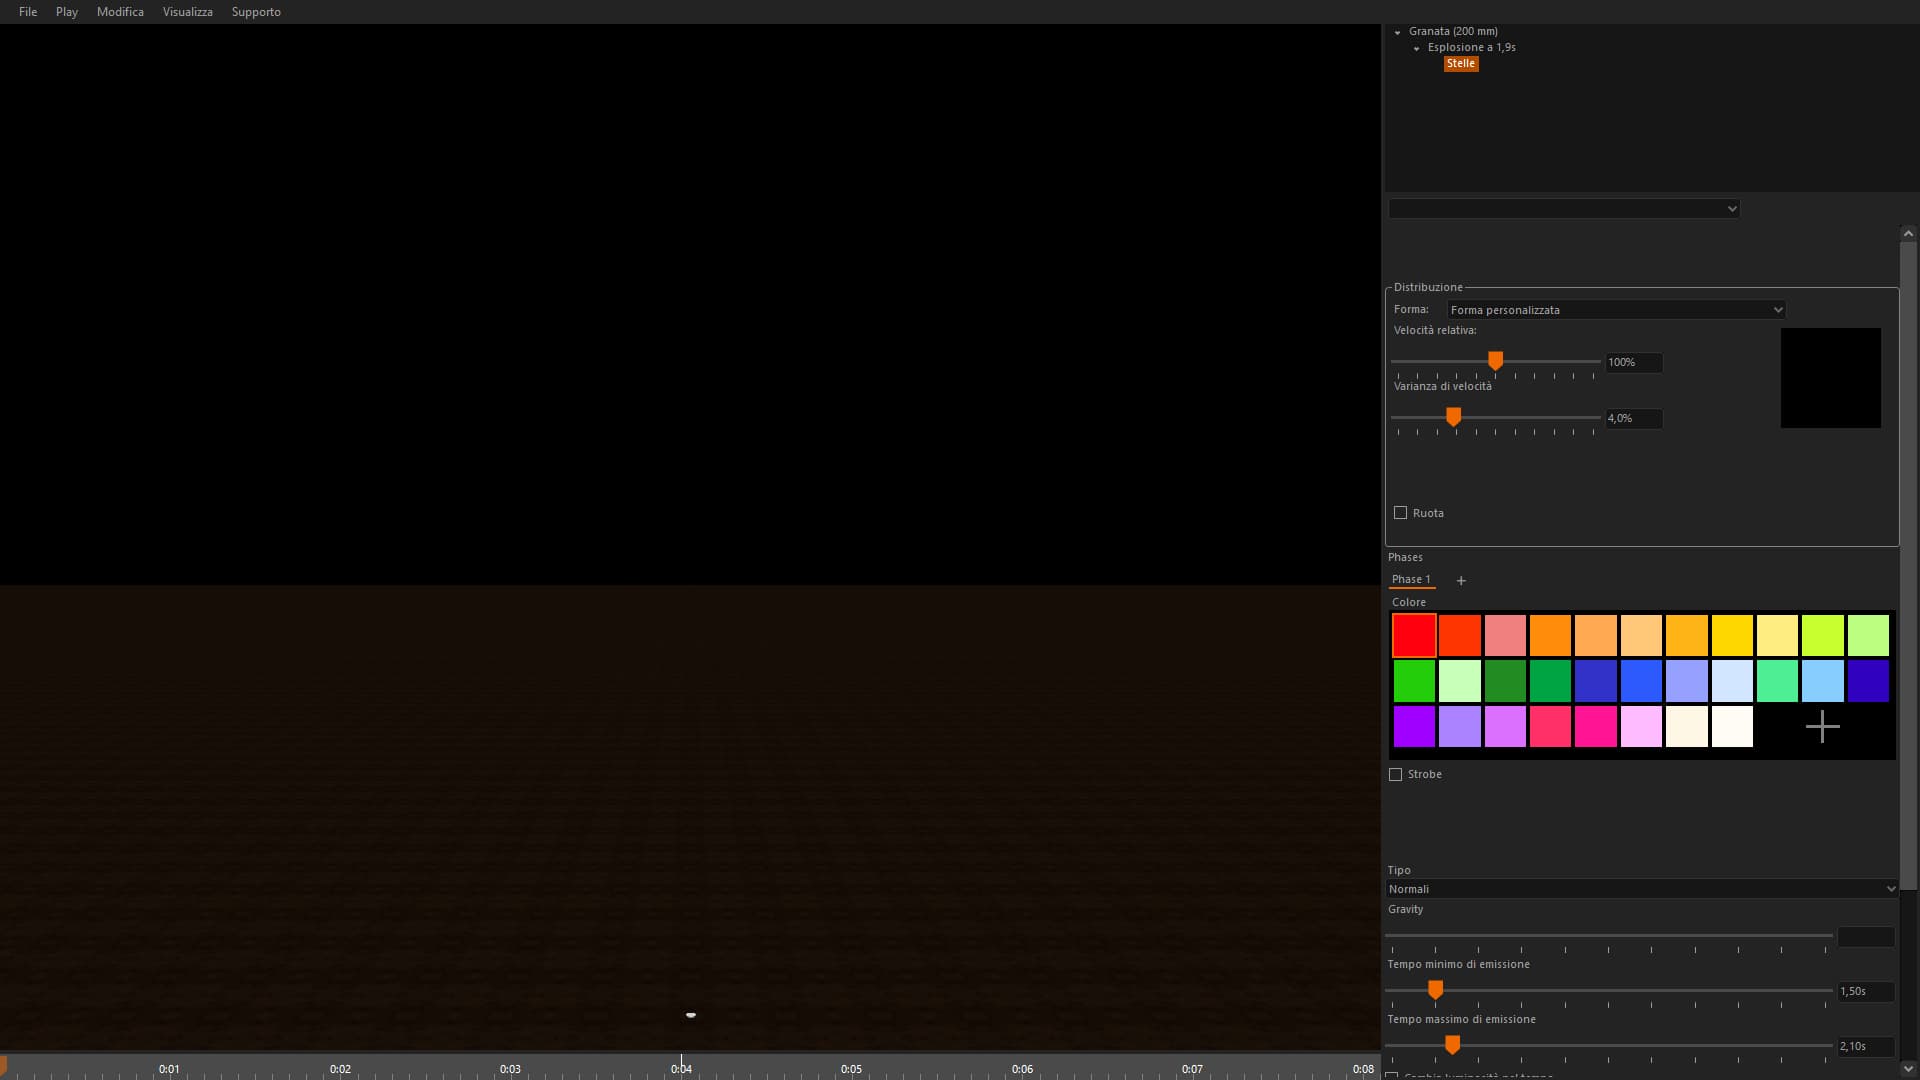The height and width of the screenshot is (1080, 1920).
Task: Open the Forma personalizzata dropdown
Action: [1615, 310]
